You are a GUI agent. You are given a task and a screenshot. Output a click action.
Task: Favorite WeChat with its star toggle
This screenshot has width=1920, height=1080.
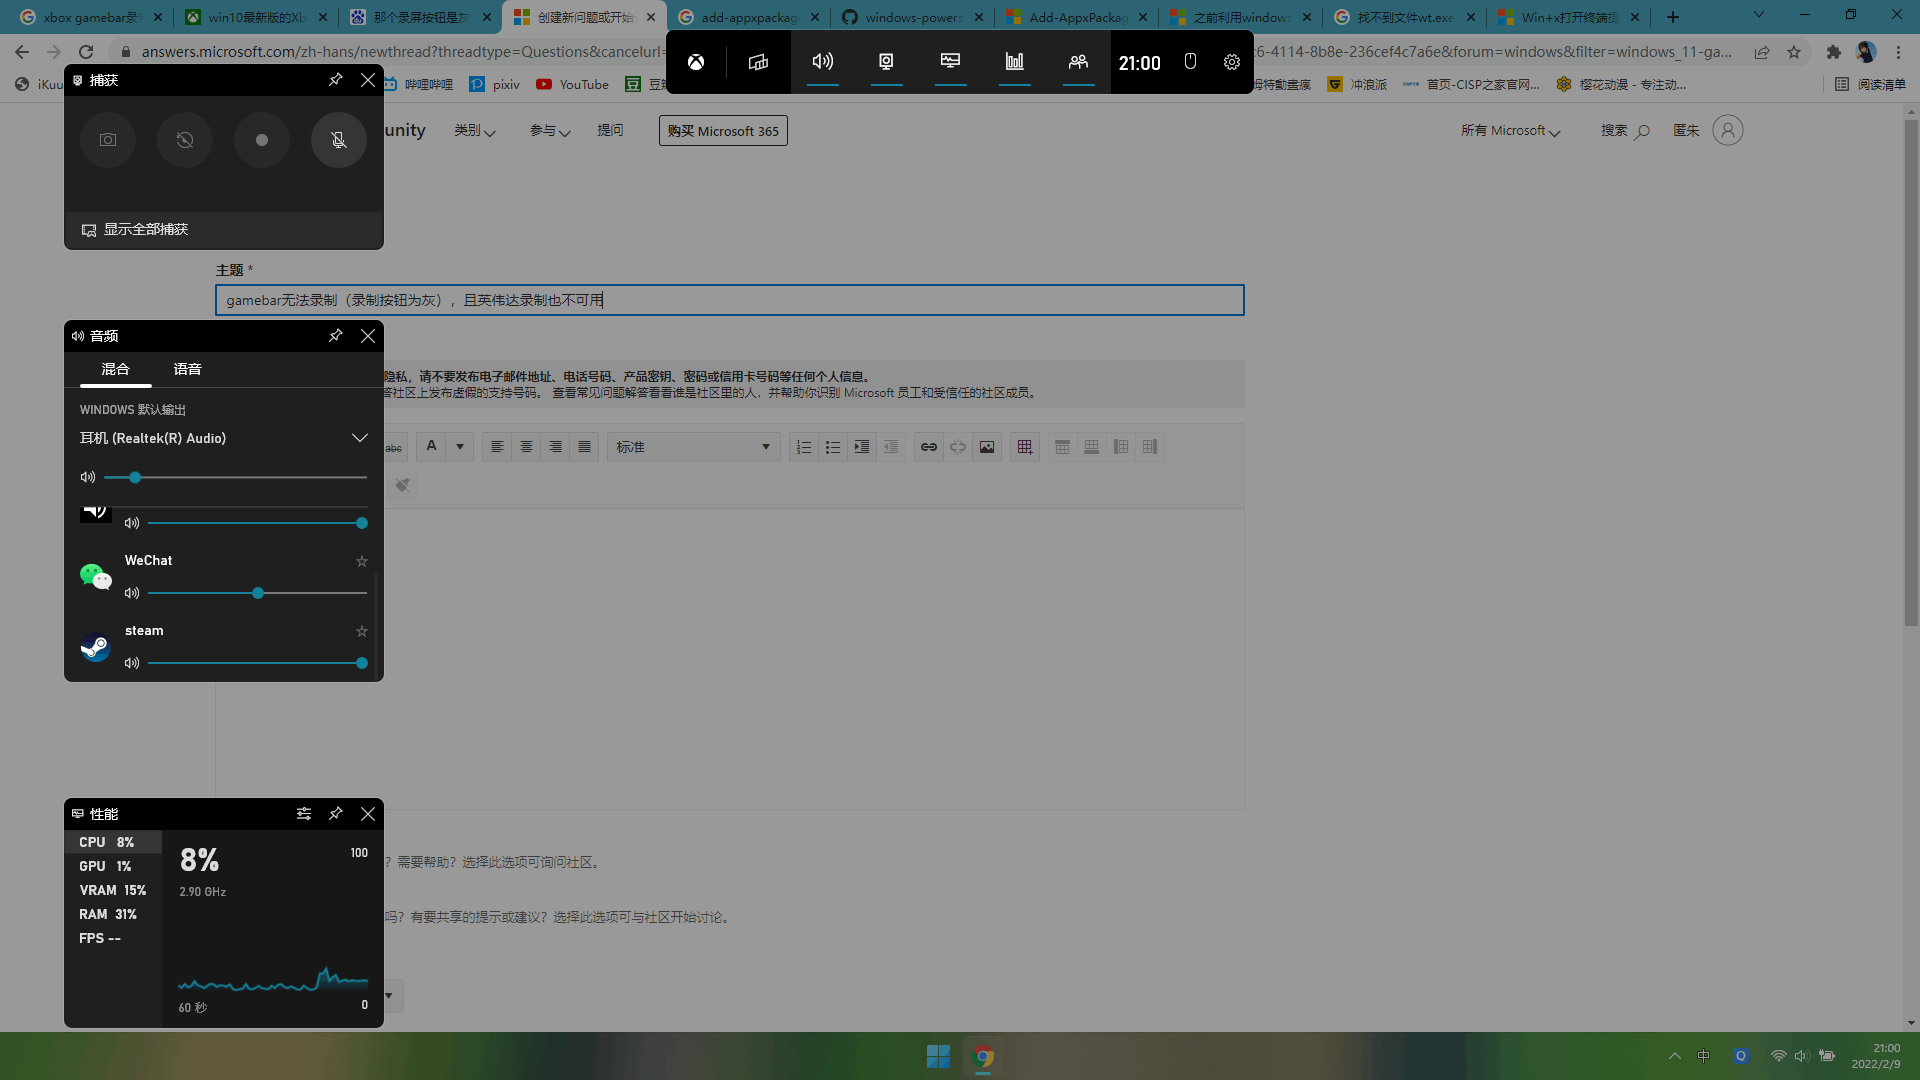pos(362,561)
